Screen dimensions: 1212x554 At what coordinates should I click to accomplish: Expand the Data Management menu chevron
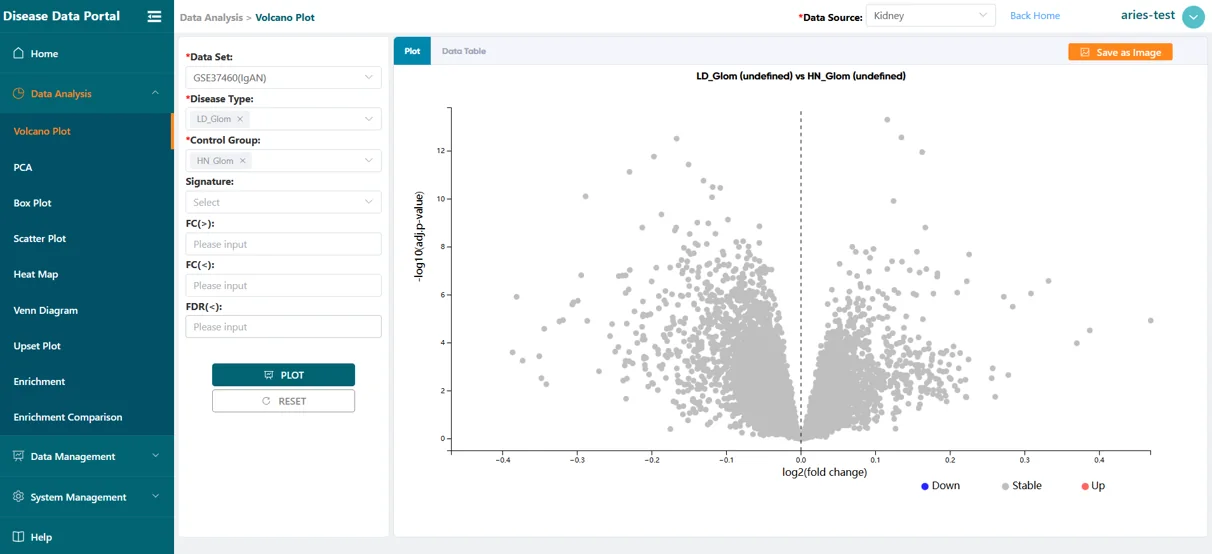155,456
